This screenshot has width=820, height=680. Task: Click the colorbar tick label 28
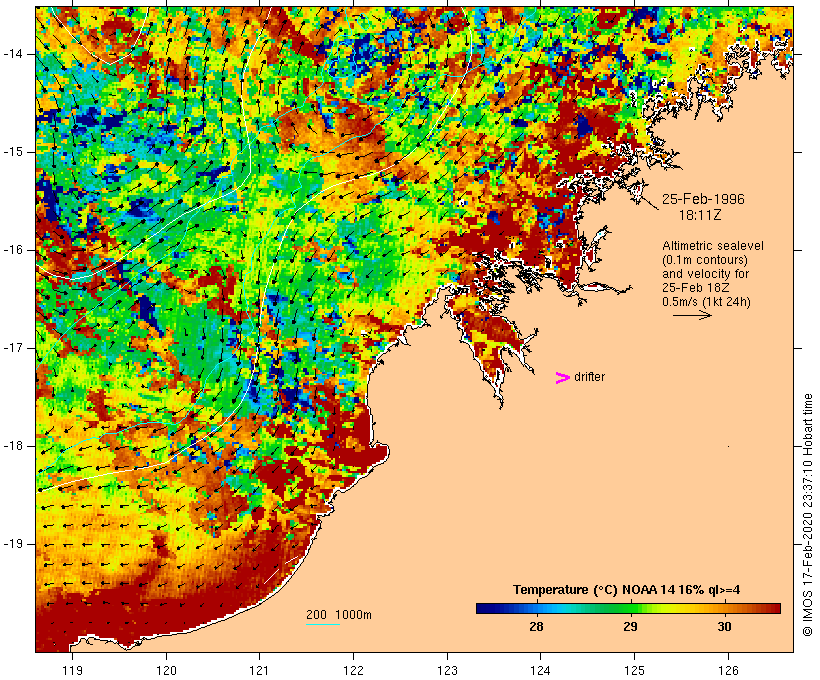(x=536, y=626)
